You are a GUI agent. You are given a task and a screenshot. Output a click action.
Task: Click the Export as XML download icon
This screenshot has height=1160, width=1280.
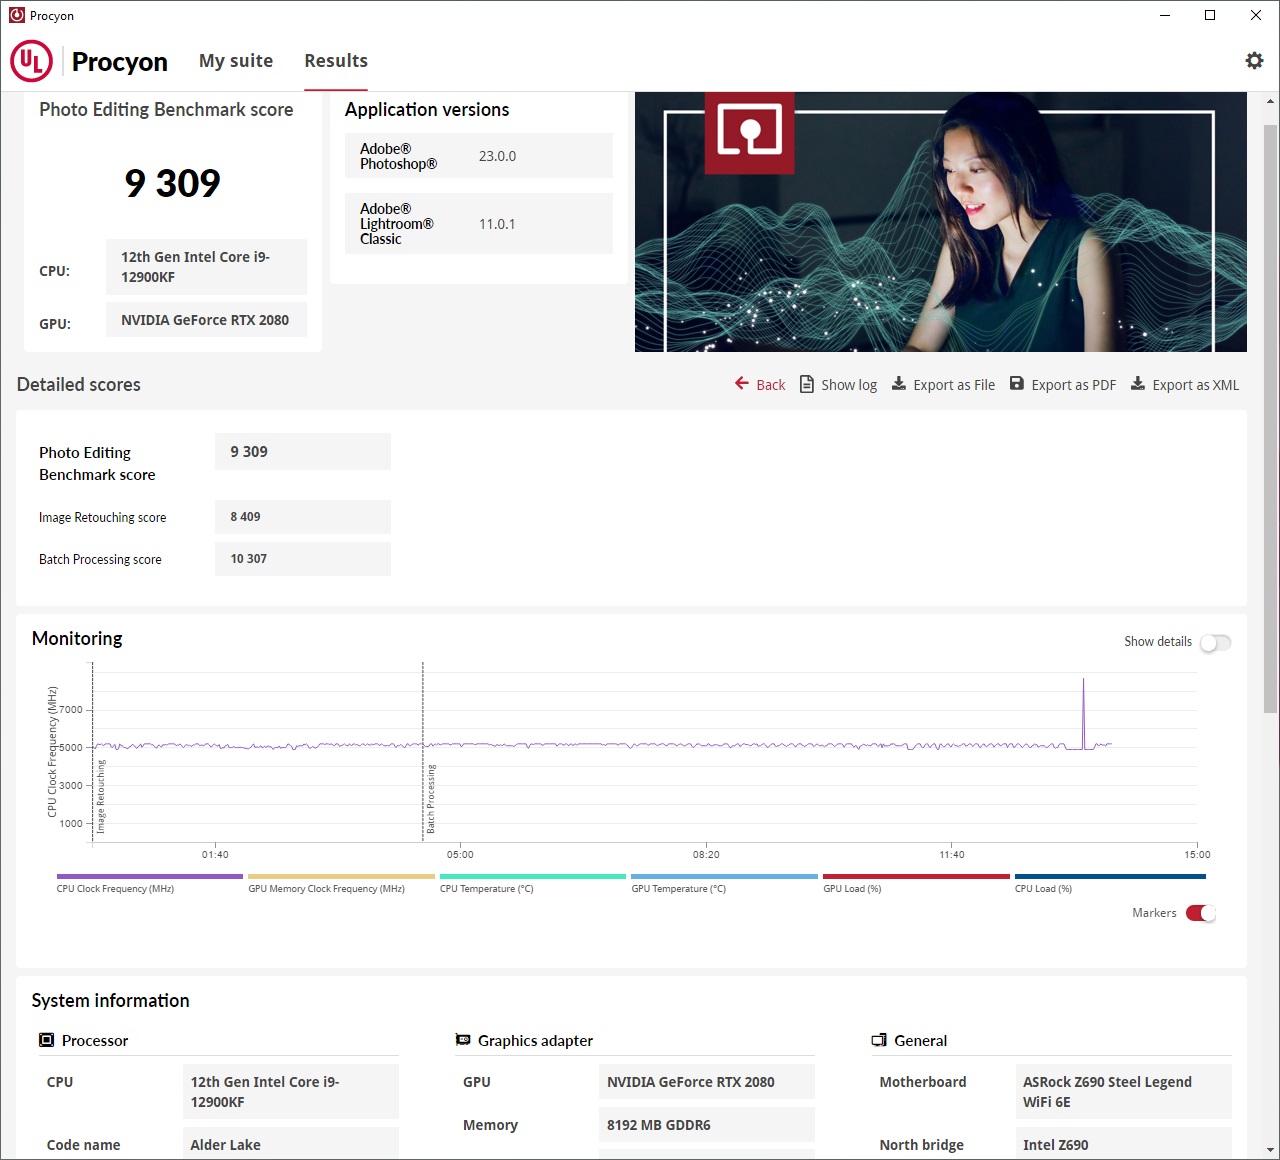pos(1138,383)
